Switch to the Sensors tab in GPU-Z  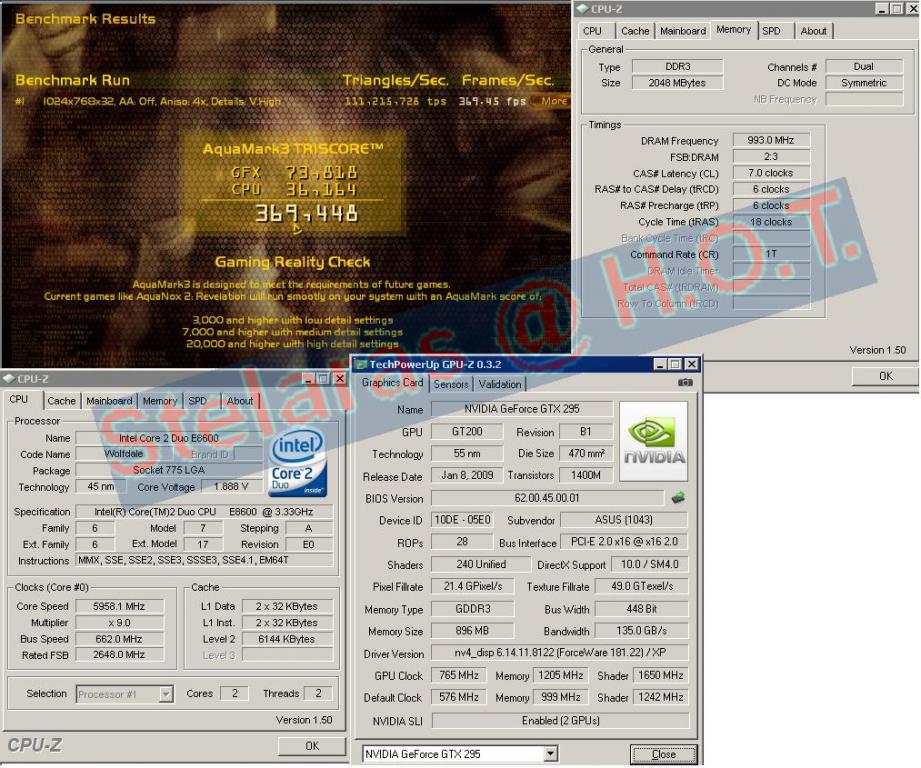pyautogui.click(x=451, y=384)
